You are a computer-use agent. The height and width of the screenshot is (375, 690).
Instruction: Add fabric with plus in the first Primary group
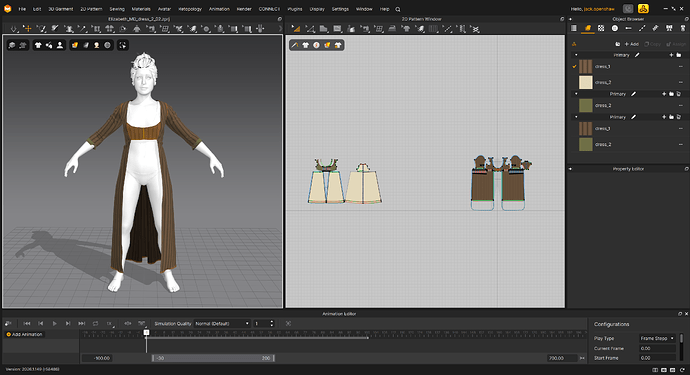[671, 55]
